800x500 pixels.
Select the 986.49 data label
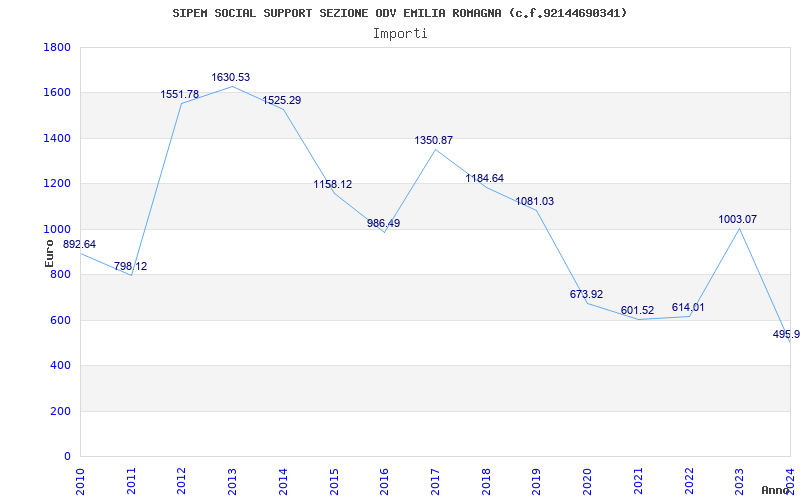tap(384, 223)
